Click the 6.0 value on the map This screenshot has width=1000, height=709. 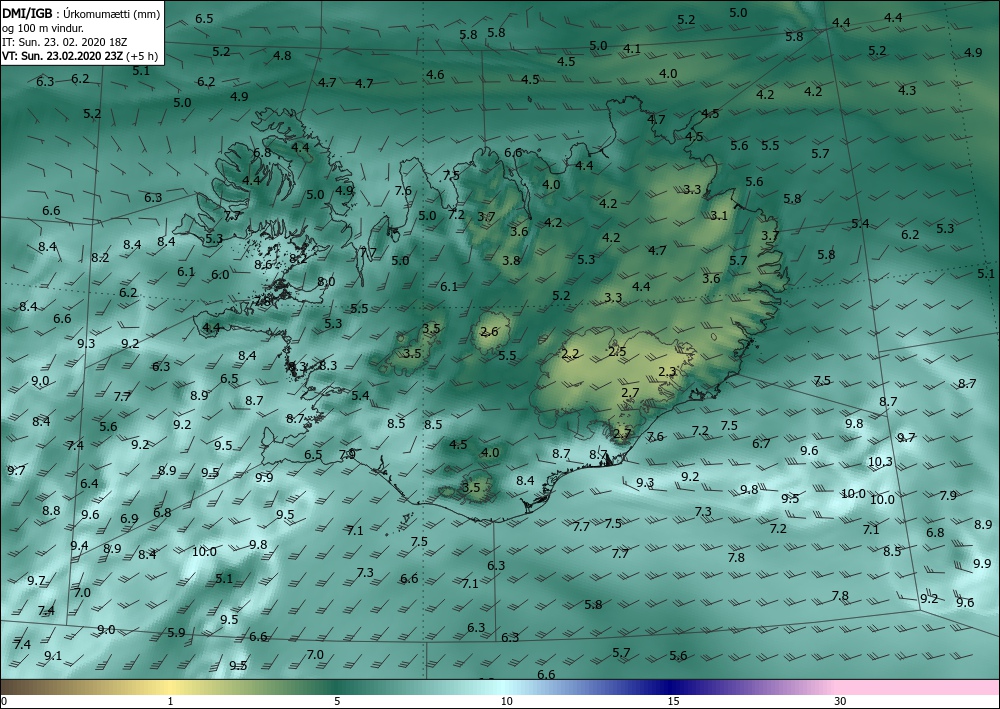coord(220,275)
